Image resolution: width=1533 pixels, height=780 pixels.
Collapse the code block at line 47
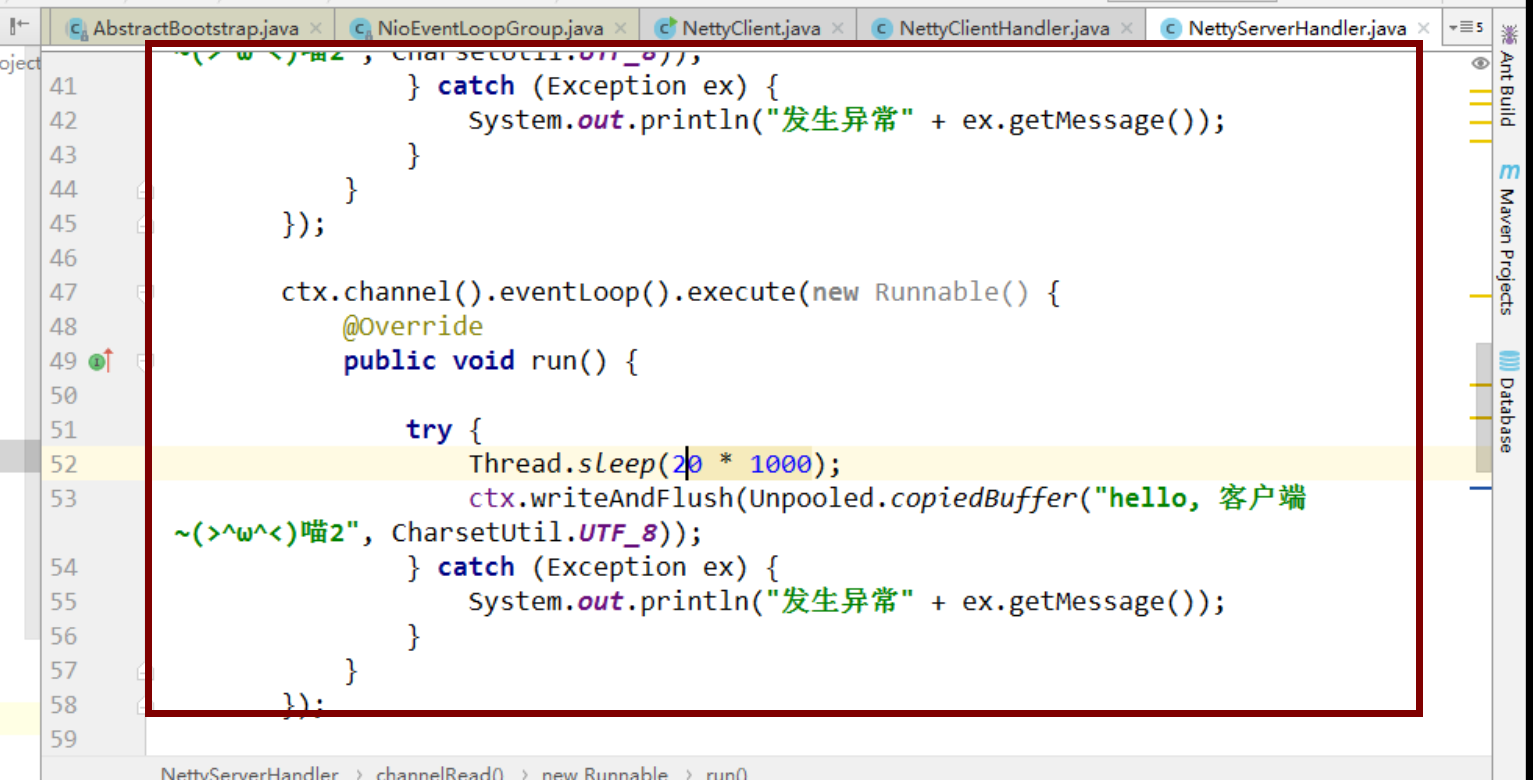tap(145, 293)
